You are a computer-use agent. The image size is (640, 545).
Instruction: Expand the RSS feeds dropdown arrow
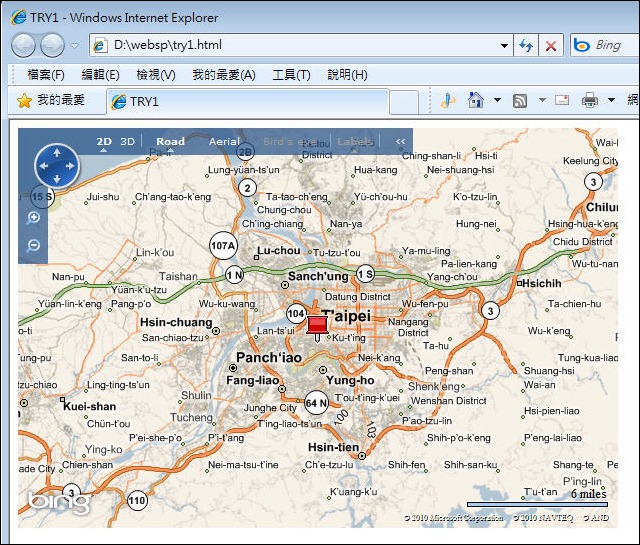542,100
